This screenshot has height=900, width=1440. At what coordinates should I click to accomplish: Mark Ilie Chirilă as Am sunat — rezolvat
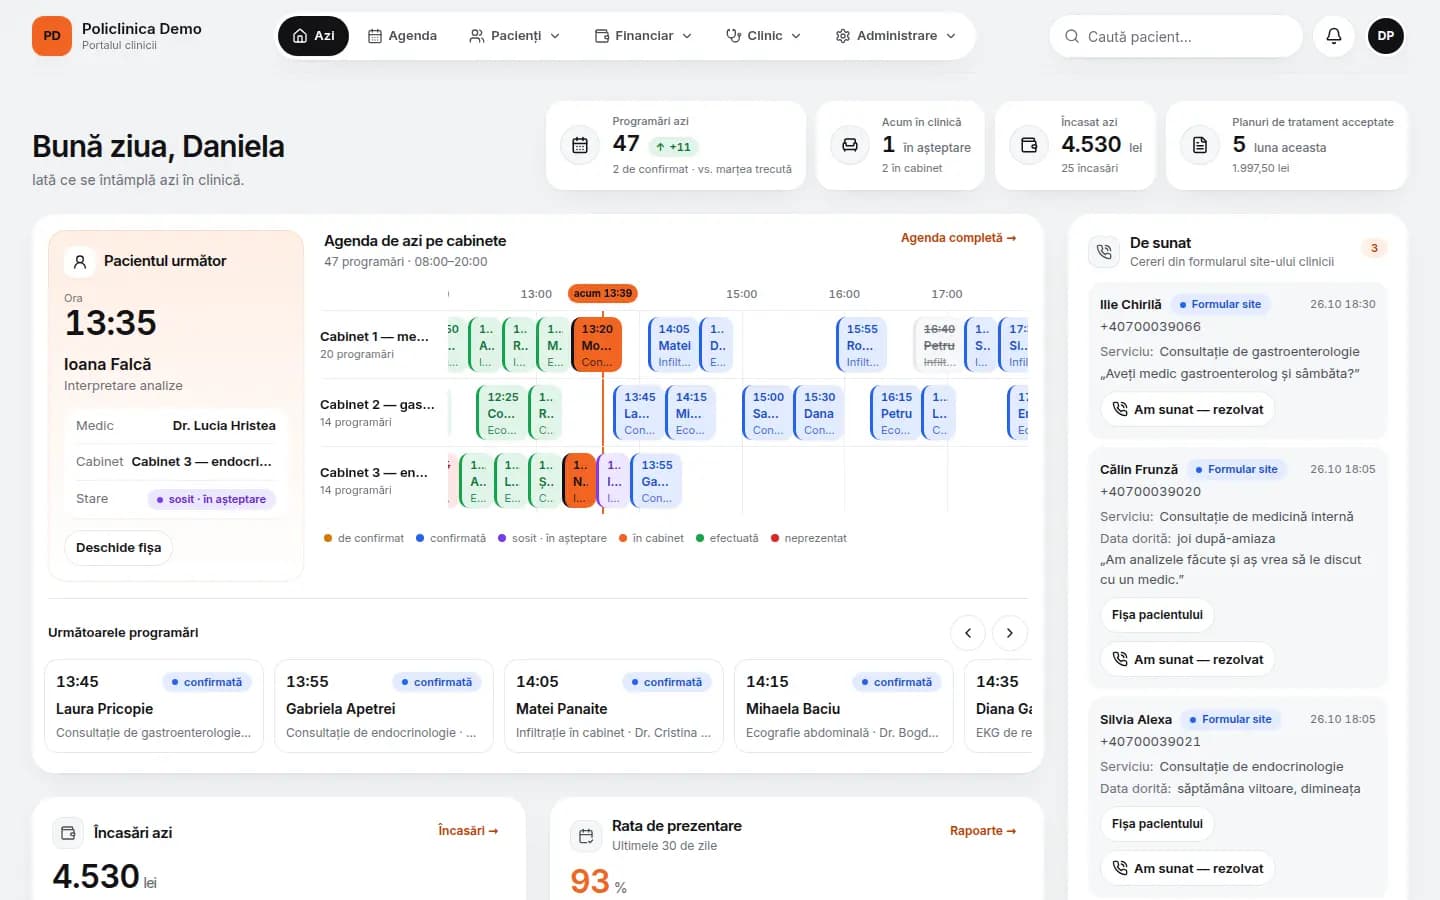(x=1188, y=410)
